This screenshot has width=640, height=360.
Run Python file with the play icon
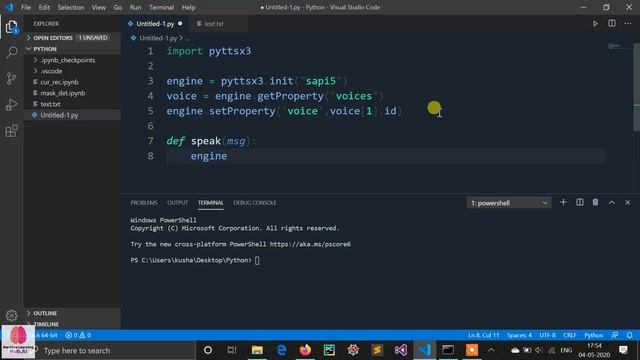tap(595, 24)
